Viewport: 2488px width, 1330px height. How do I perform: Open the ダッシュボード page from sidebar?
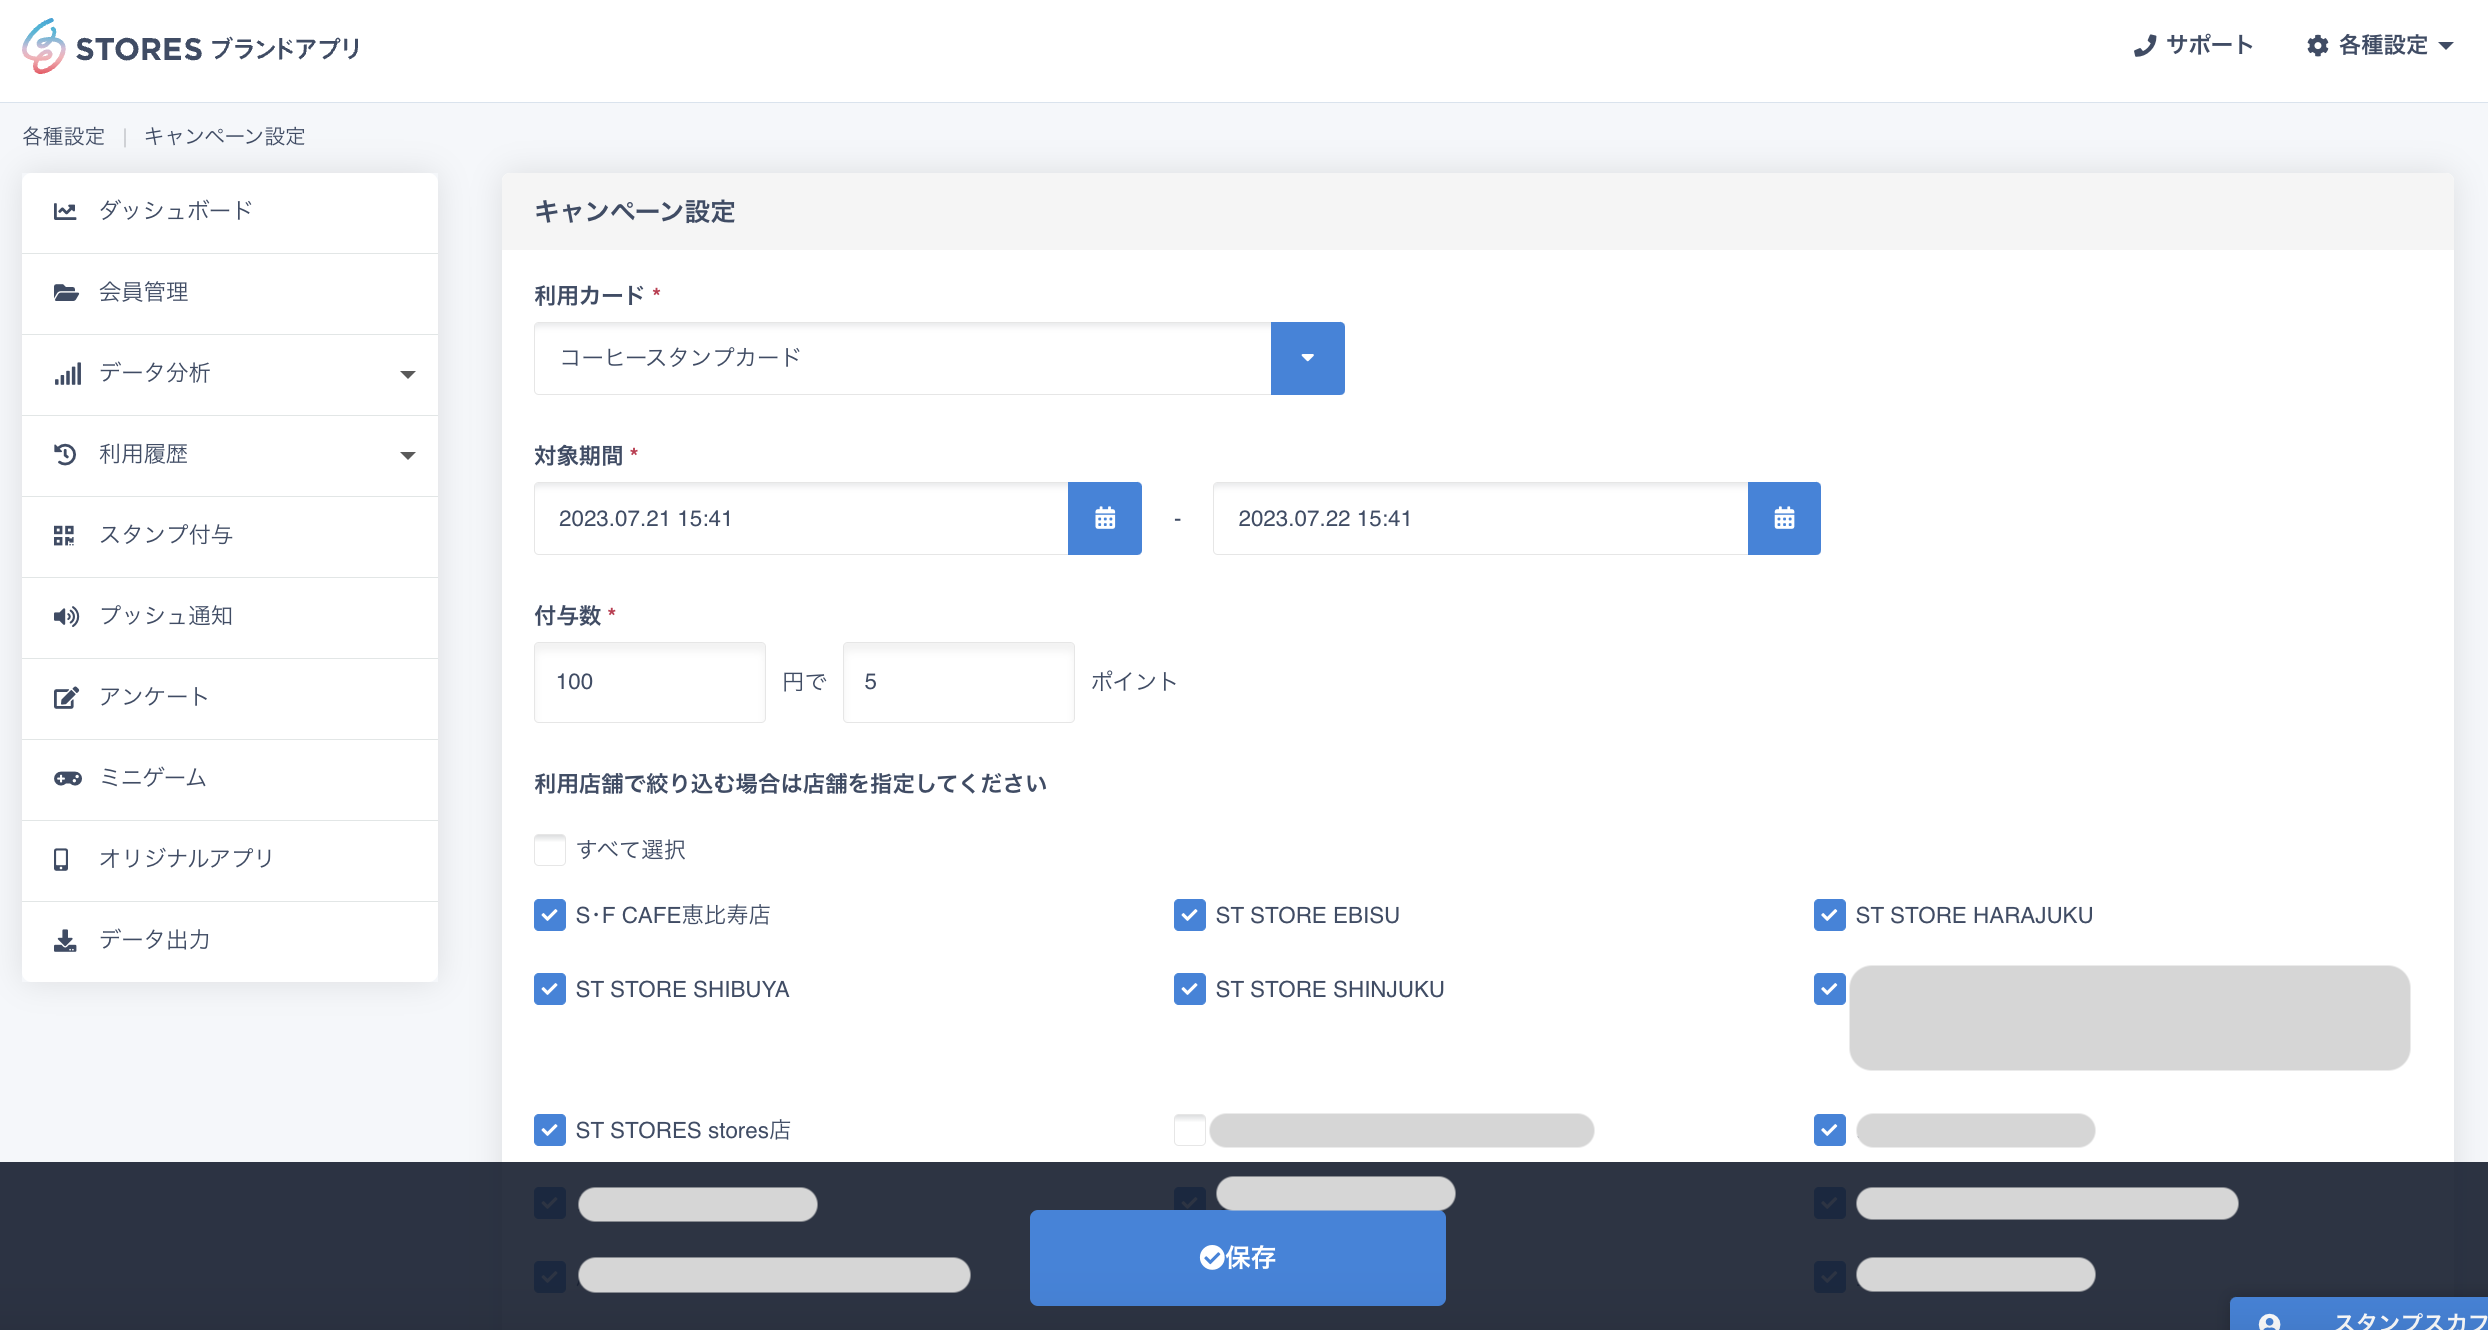(x=174, y=211)
